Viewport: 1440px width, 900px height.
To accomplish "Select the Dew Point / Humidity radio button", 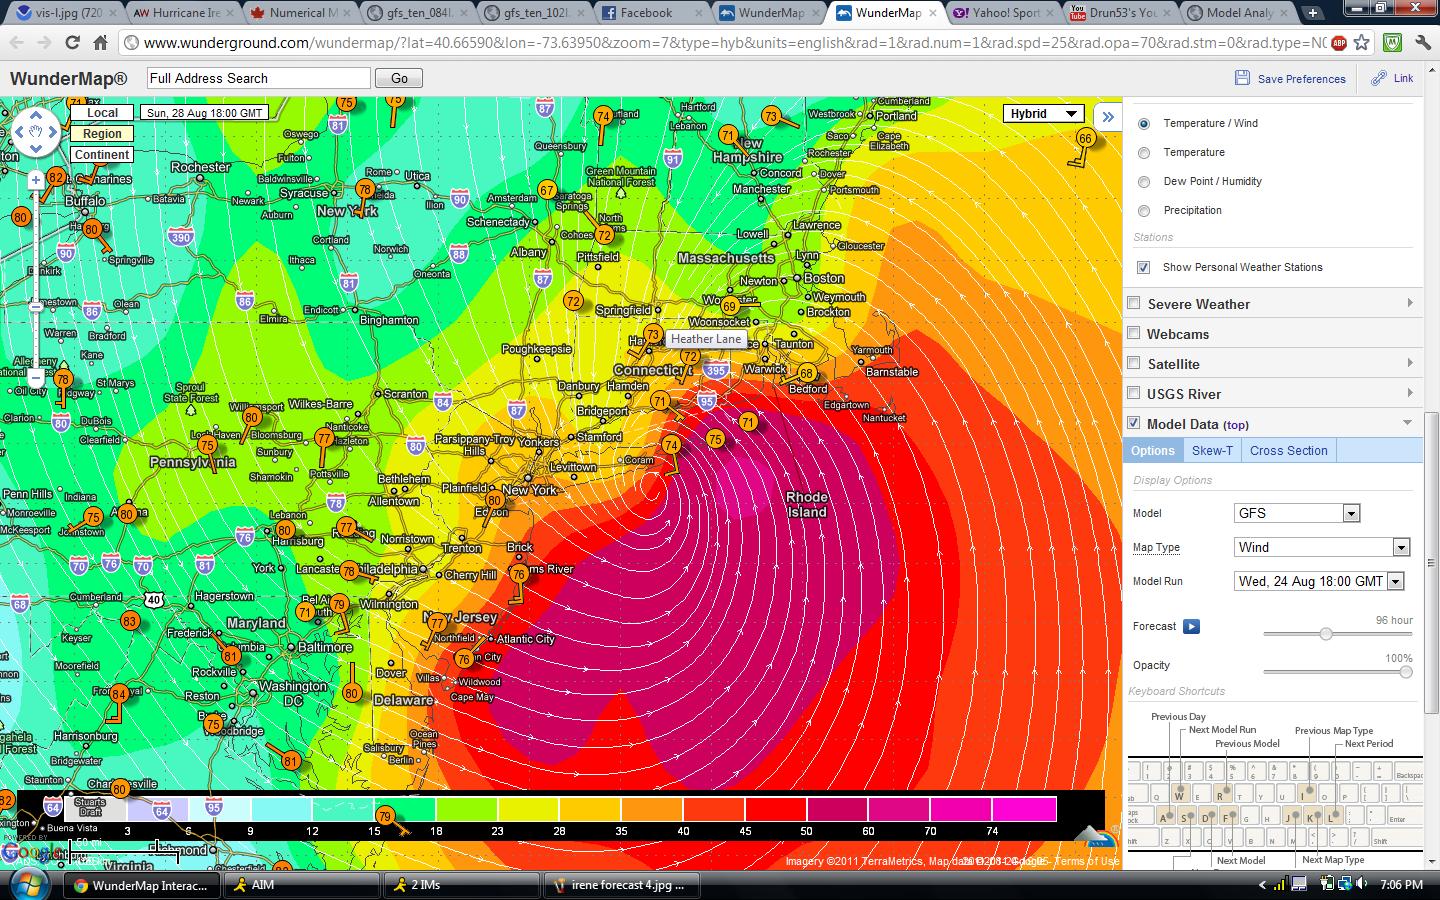I will point(1144,181).
